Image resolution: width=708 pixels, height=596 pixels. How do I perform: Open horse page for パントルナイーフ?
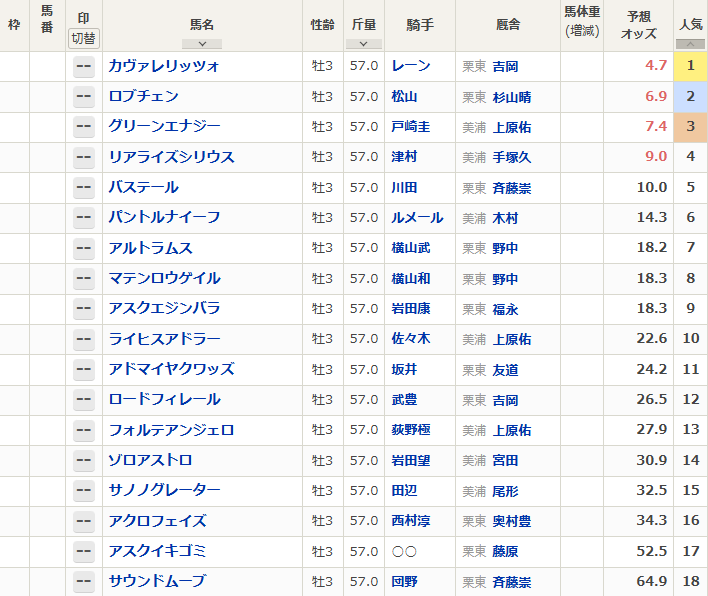pyautogui.click(x=164, y=218)
